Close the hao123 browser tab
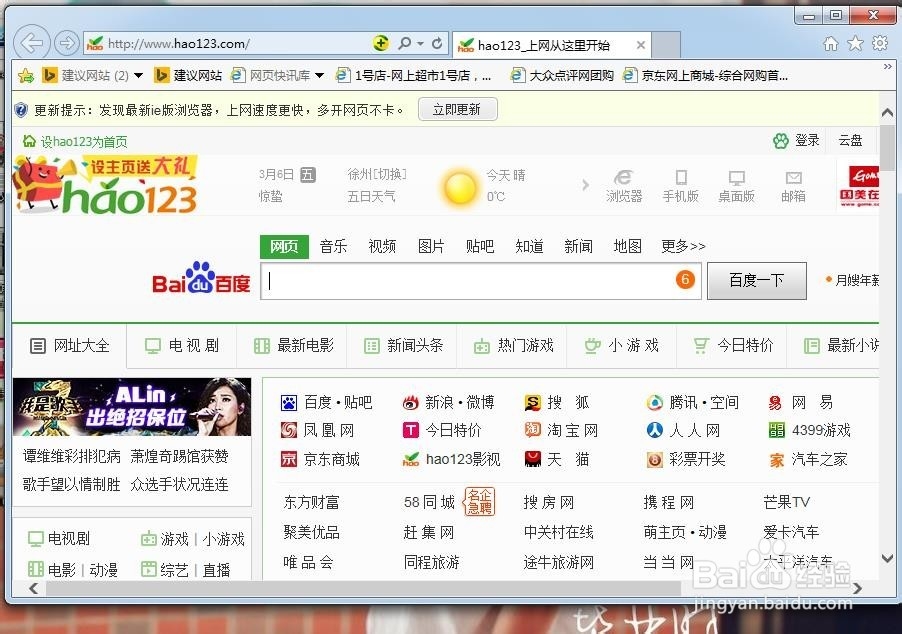The height and width of the screenshot is (634, 902). pos(640,45)
